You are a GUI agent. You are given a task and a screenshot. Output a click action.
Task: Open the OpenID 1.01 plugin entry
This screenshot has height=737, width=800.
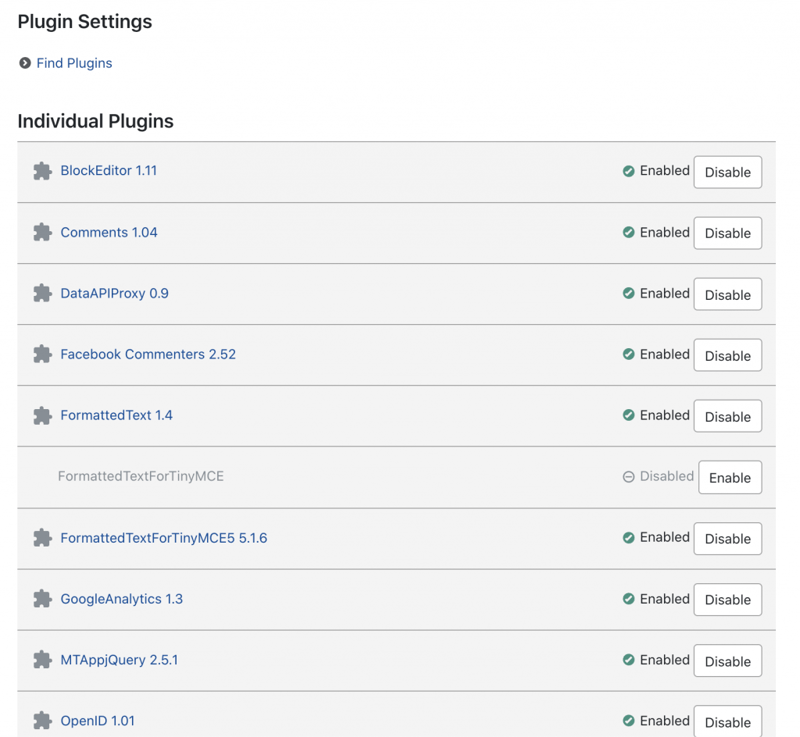click(97, 721)
